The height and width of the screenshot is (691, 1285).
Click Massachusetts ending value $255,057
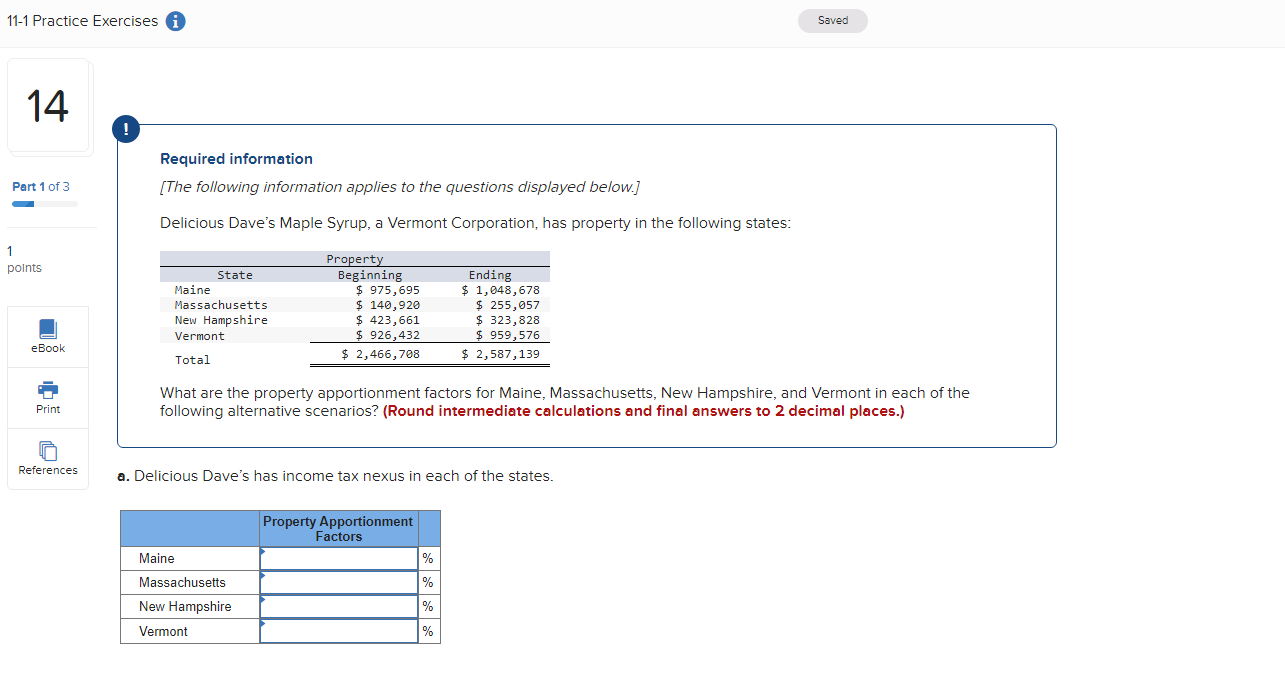pyautogui.click(x=508, y=305)
